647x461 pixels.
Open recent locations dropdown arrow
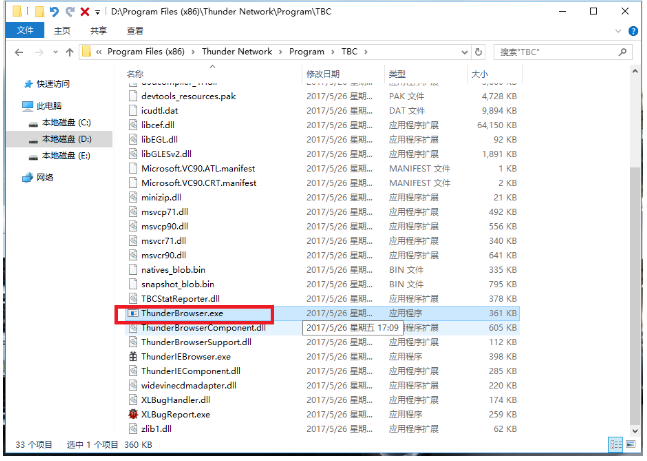(56, 52)
